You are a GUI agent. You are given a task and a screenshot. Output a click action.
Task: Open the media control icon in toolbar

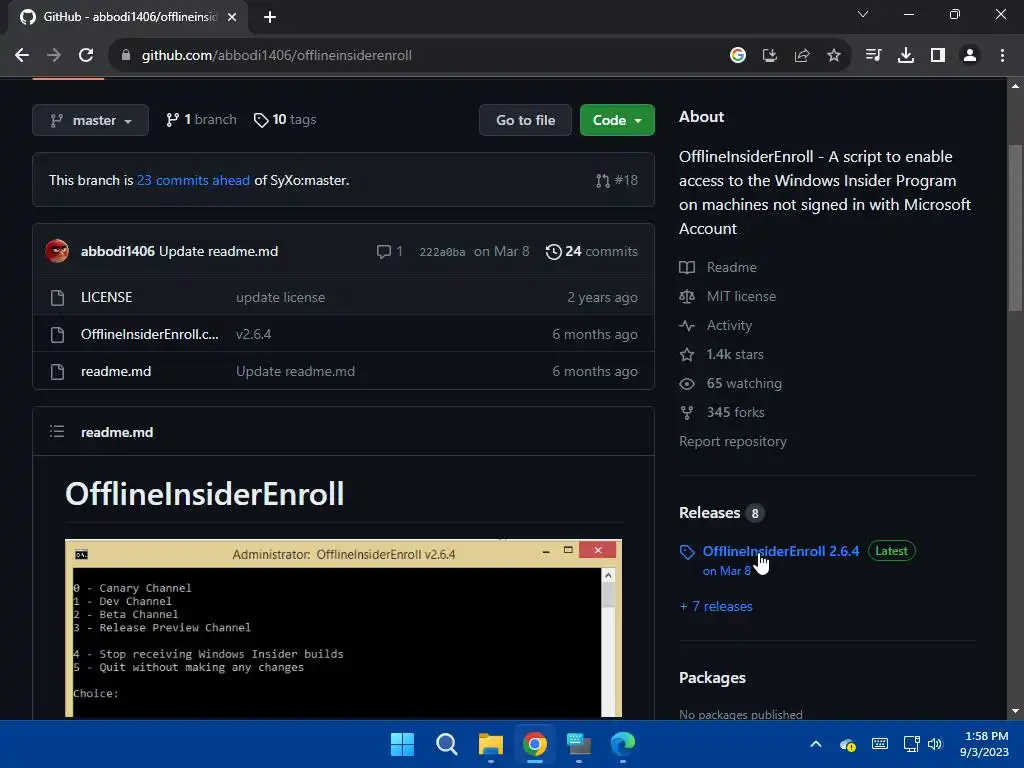click(x=873, y=56)
